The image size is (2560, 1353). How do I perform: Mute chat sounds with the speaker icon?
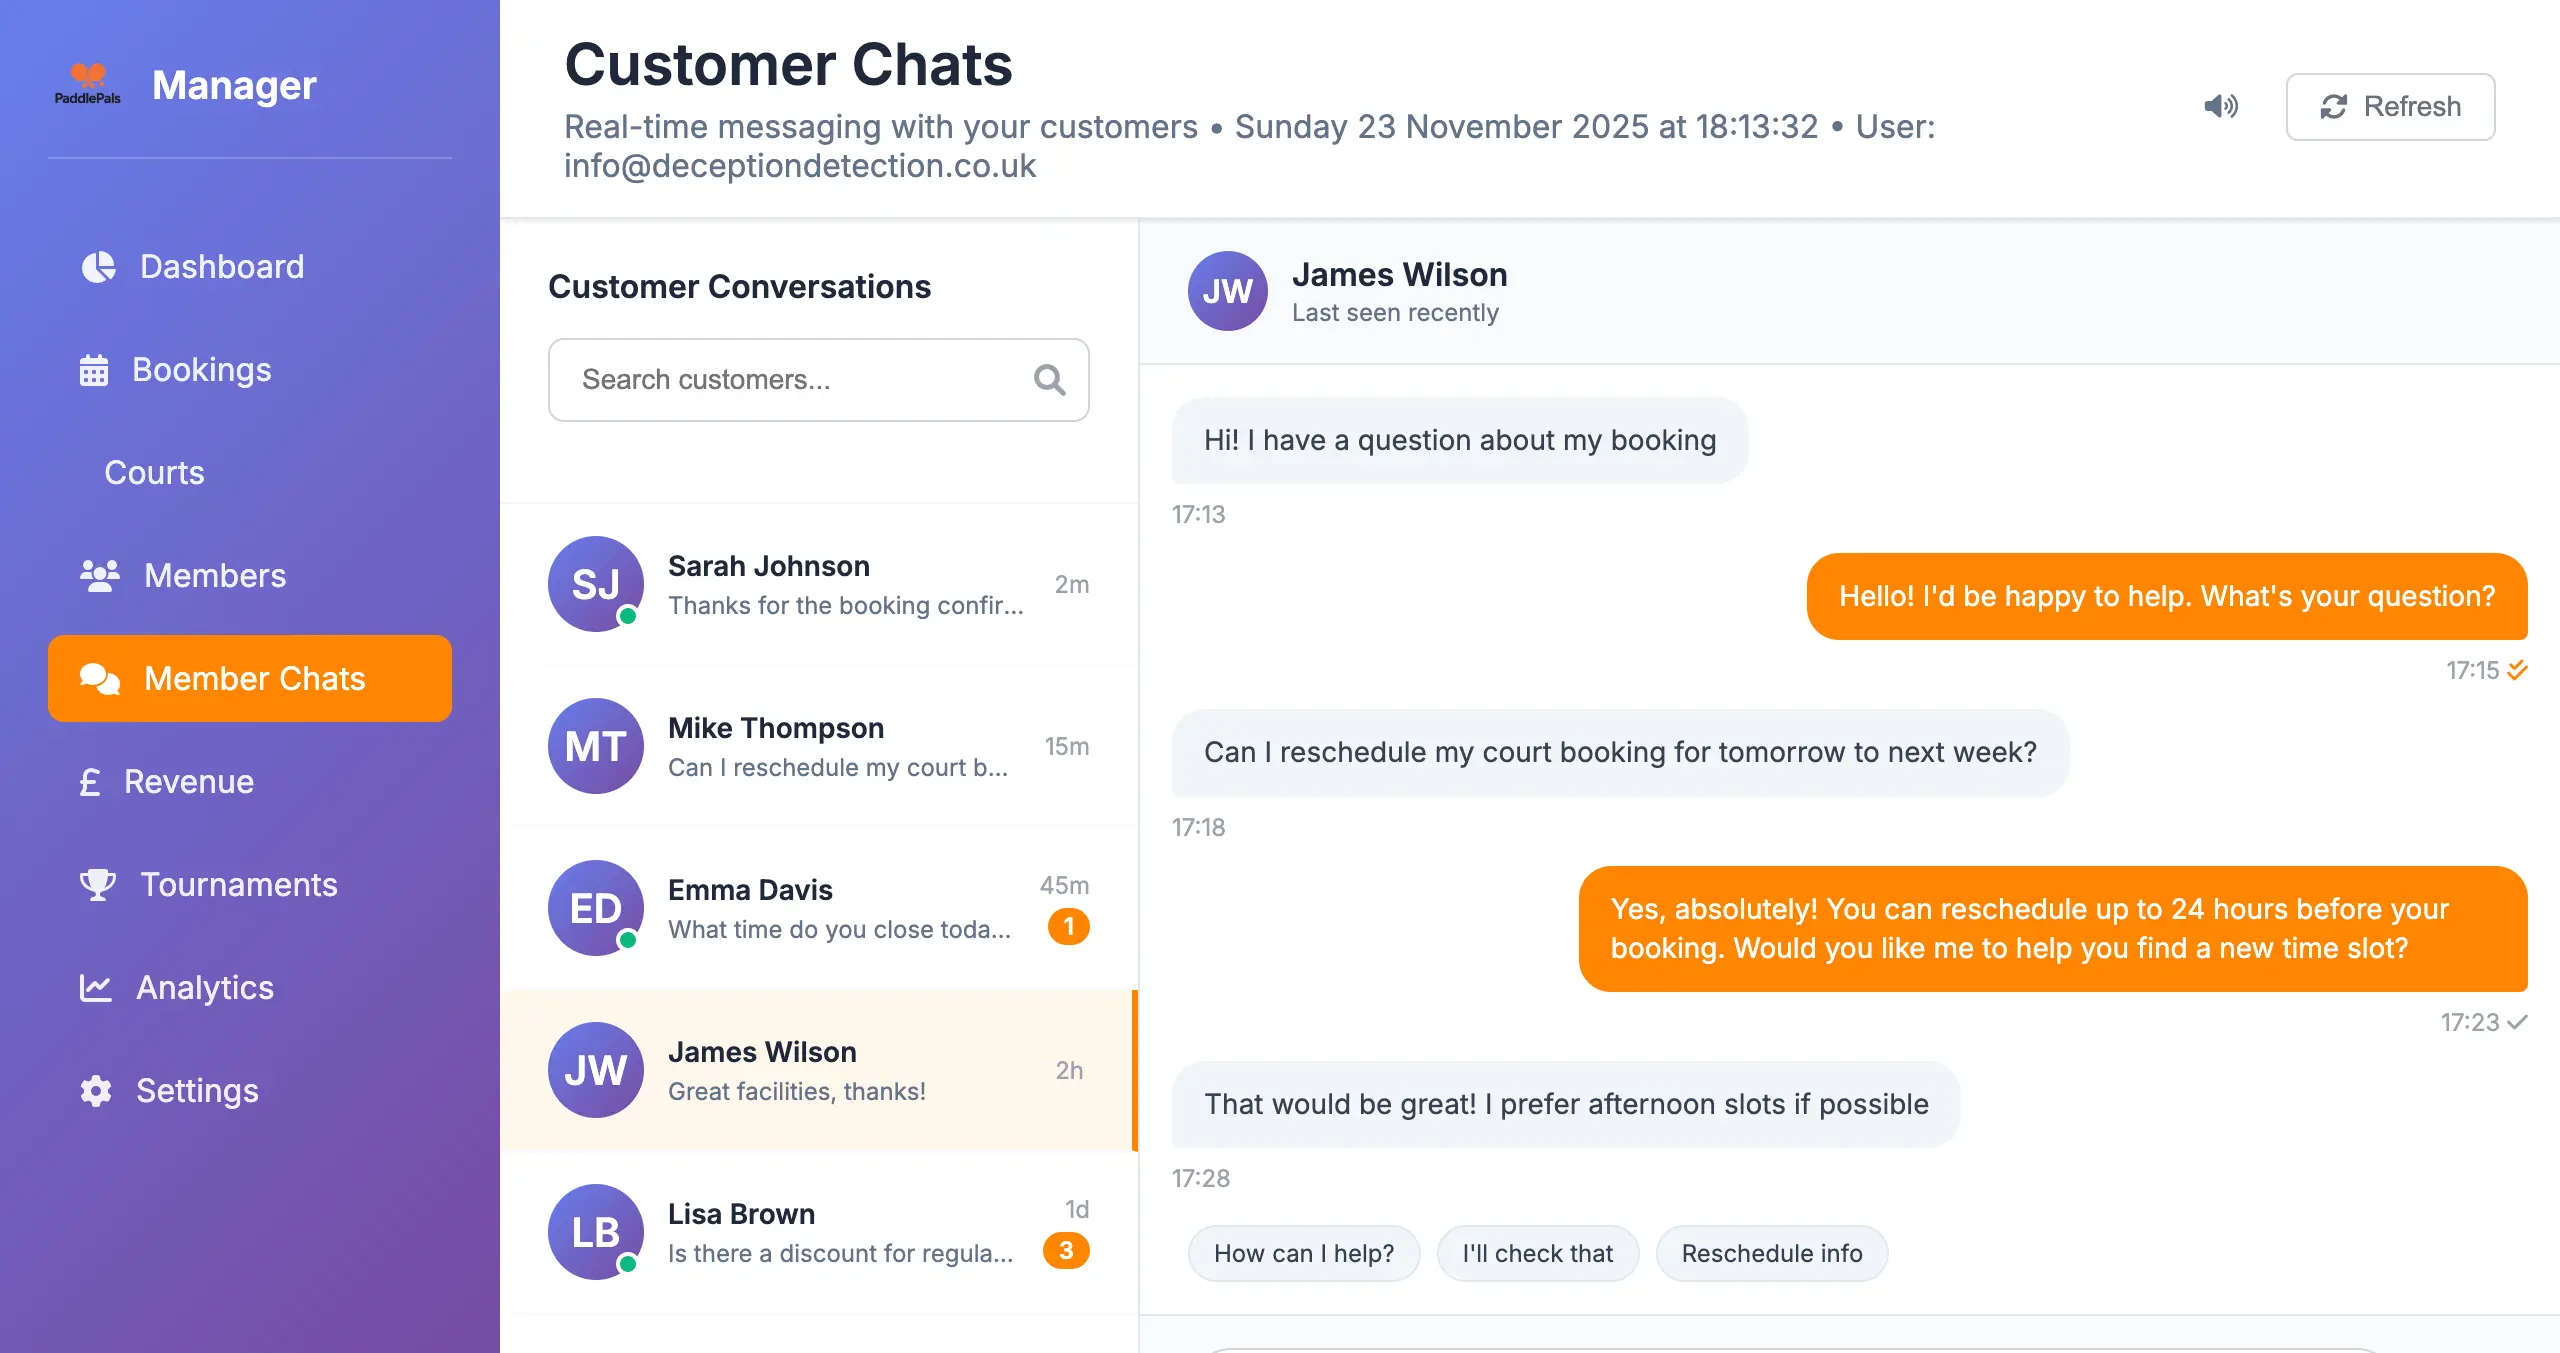[x=2220, y=106]
